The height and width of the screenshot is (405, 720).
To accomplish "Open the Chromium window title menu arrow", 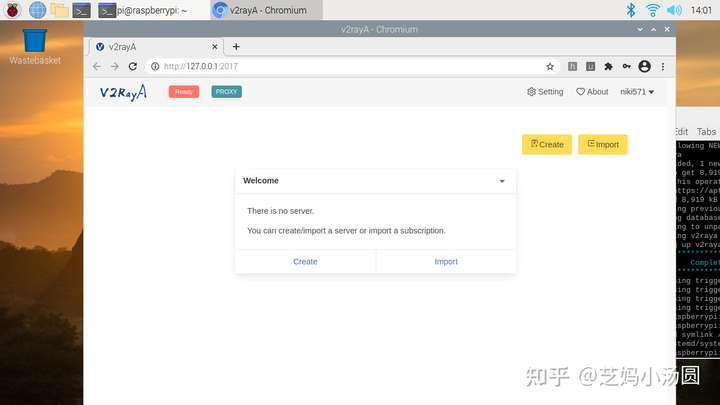I will tap(640, 29).
